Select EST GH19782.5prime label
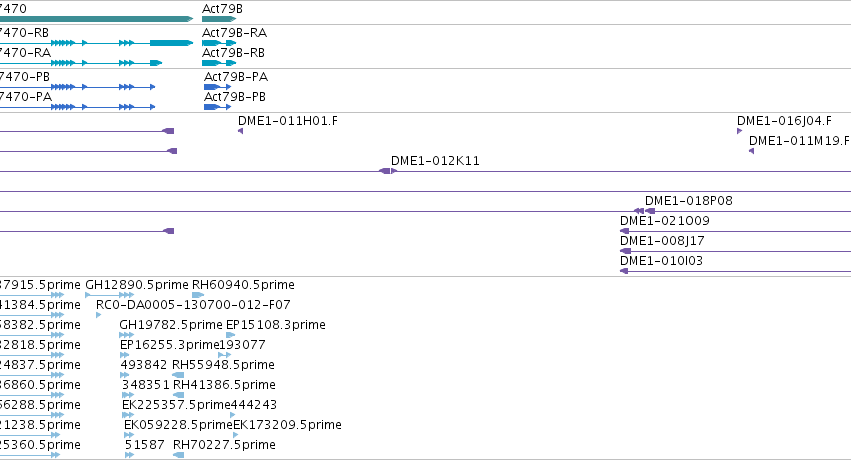This screenshot has height=460, width=851. 171,325
